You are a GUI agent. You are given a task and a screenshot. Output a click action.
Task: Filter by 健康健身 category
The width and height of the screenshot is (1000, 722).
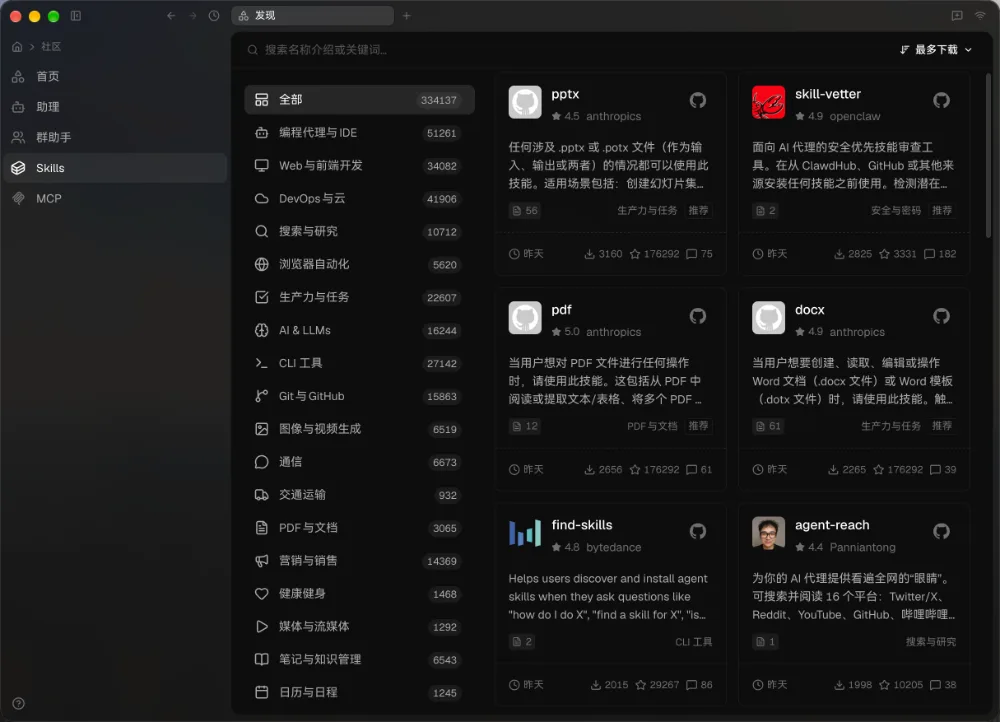pyautogui.click(x=359, y=593)
